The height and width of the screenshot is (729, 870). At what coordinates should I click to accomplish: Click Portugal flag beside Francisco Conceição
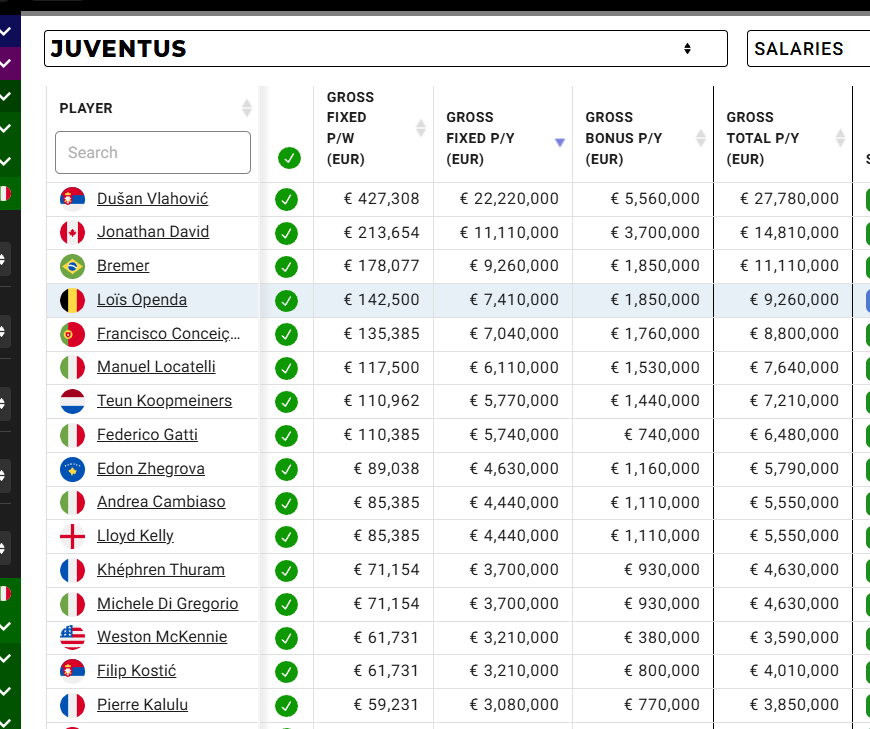pos(73,334)
